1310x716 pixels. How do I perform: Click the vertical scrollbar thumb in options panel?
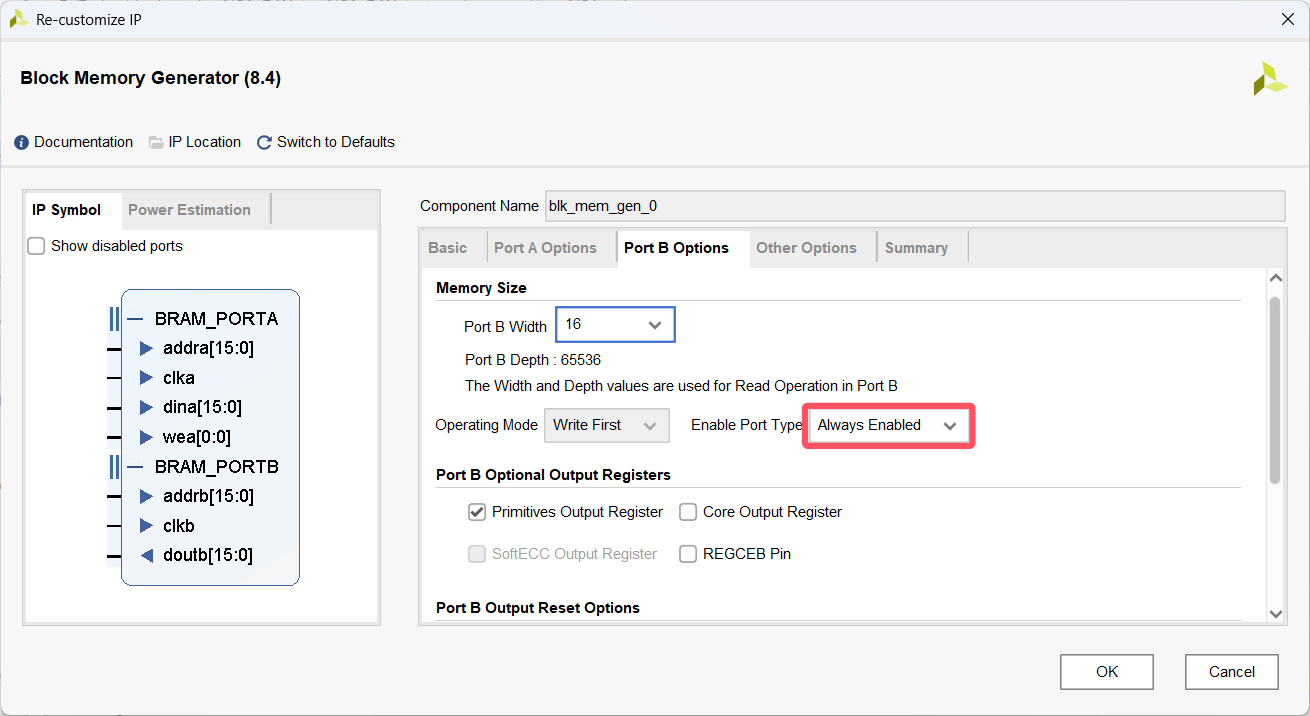click(1275, 390)
